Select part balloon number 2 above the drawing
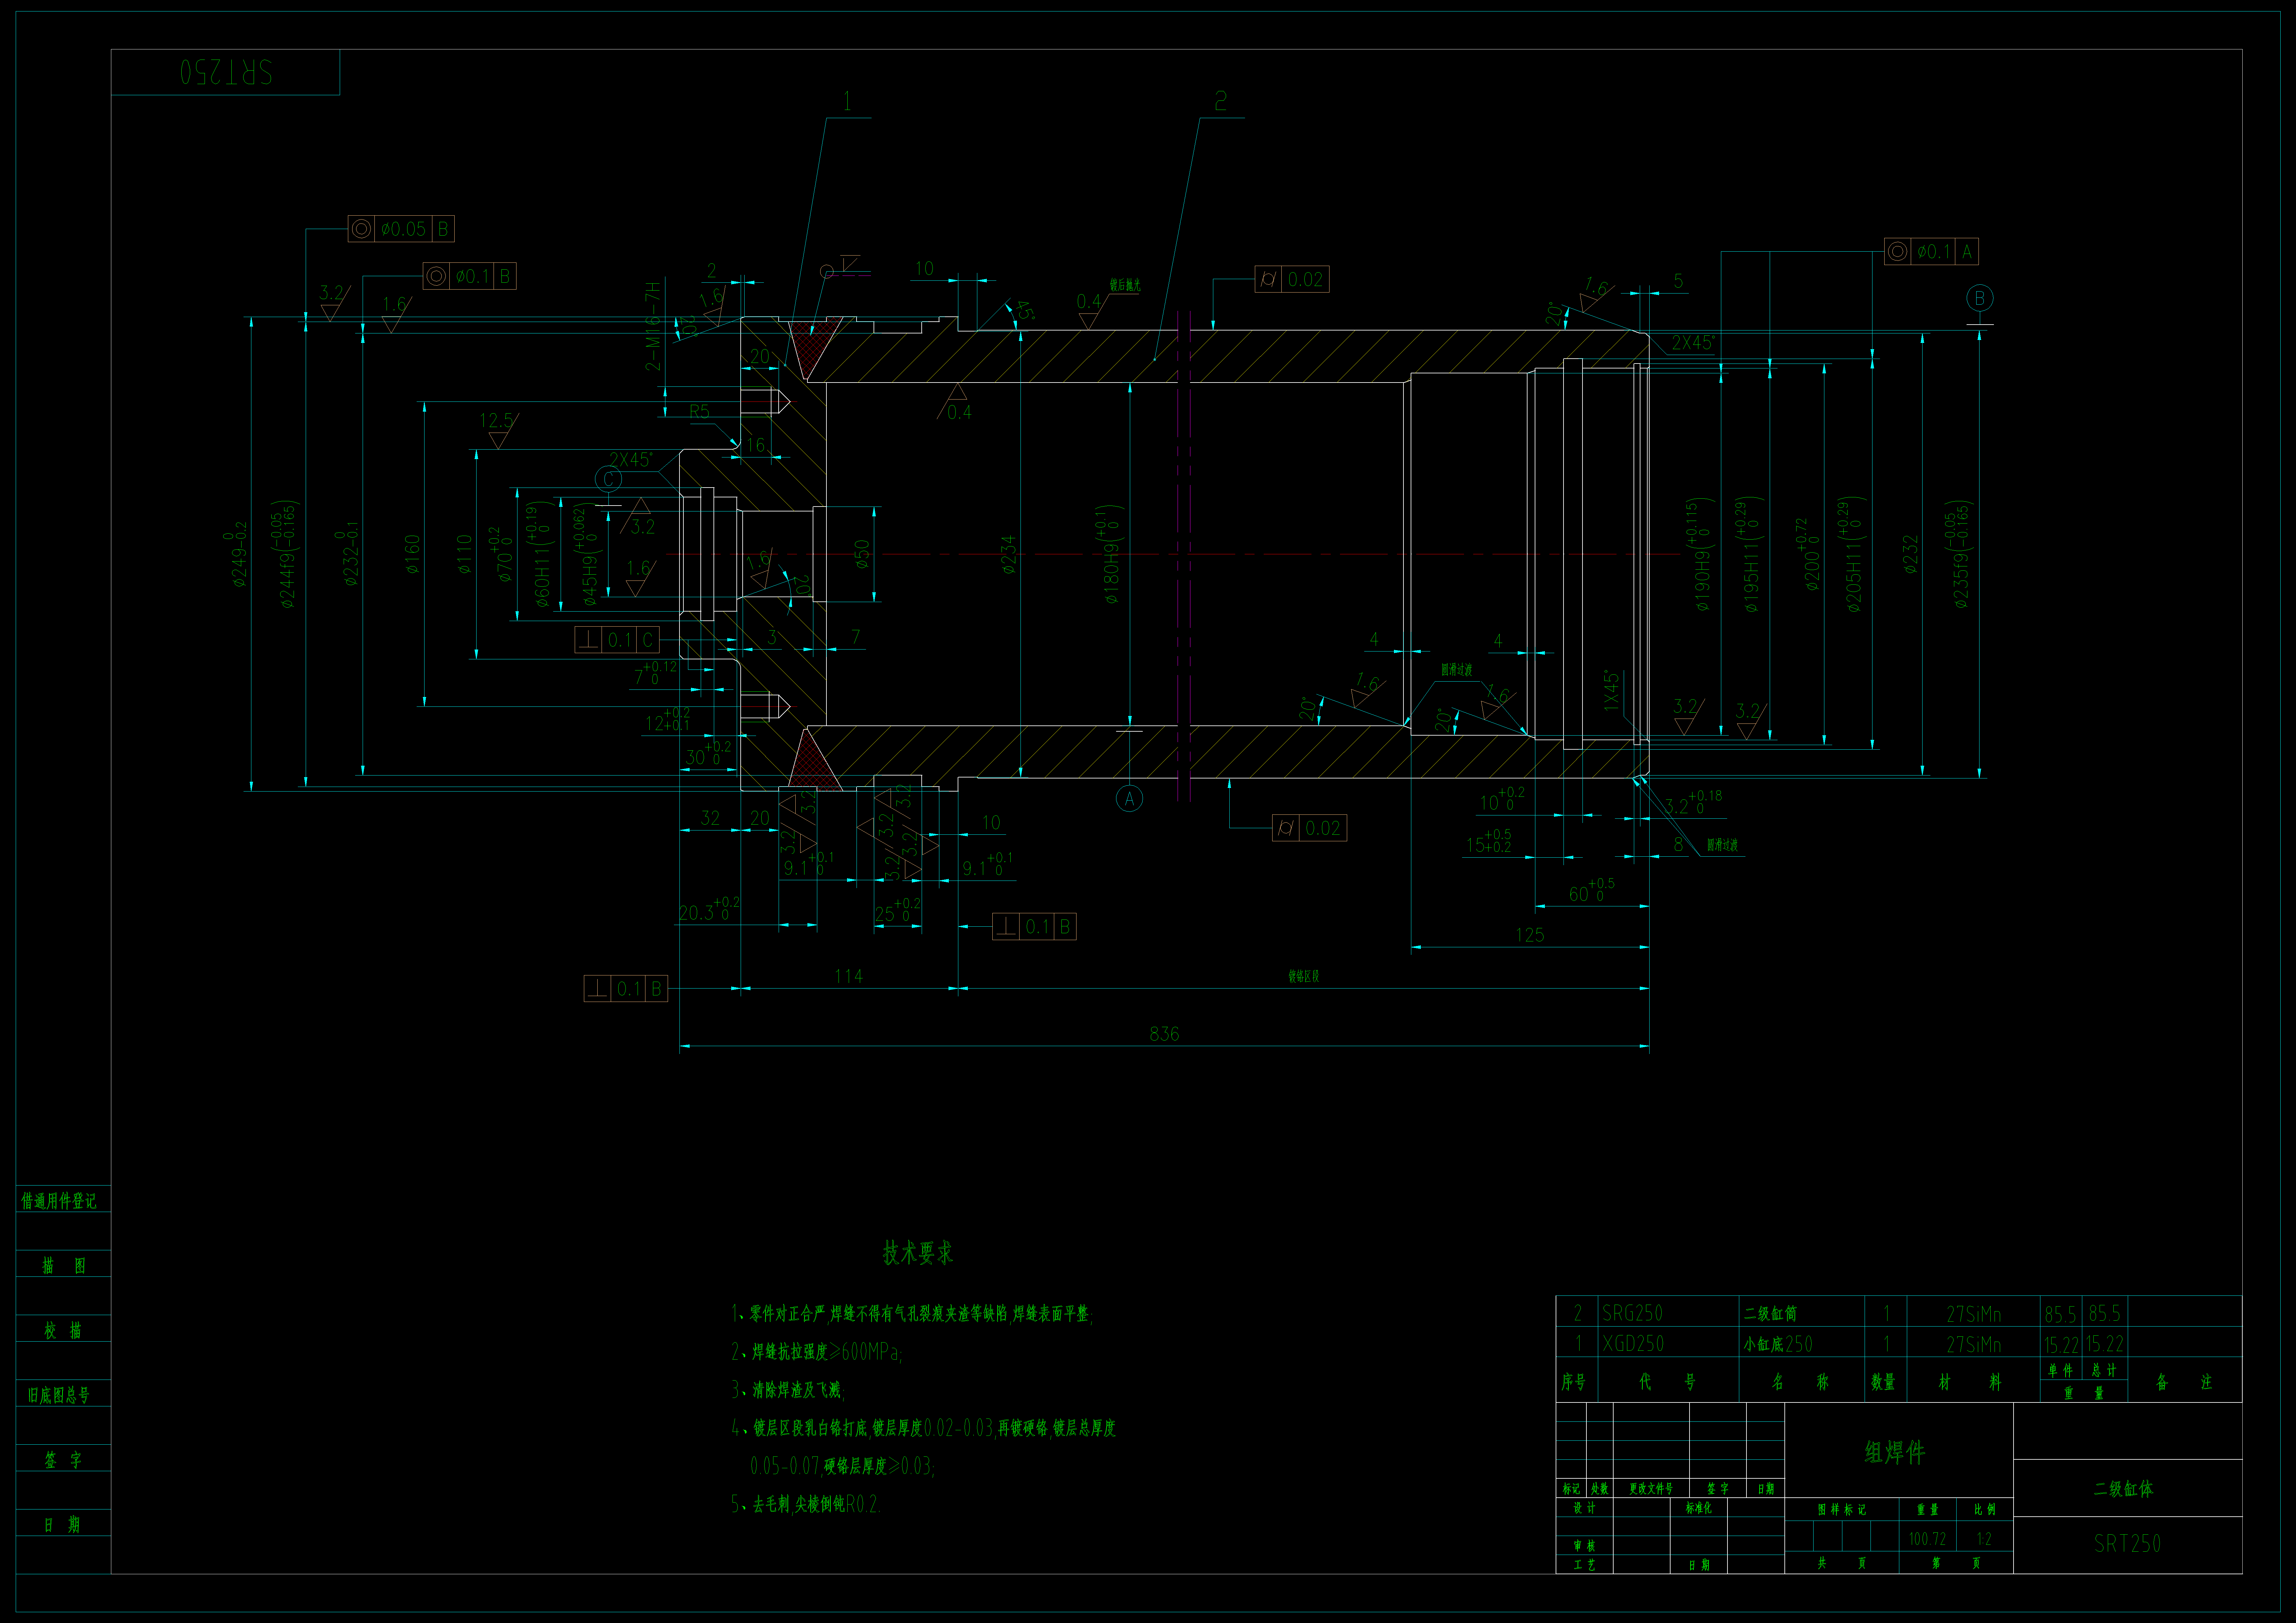 click(1220, 101)
